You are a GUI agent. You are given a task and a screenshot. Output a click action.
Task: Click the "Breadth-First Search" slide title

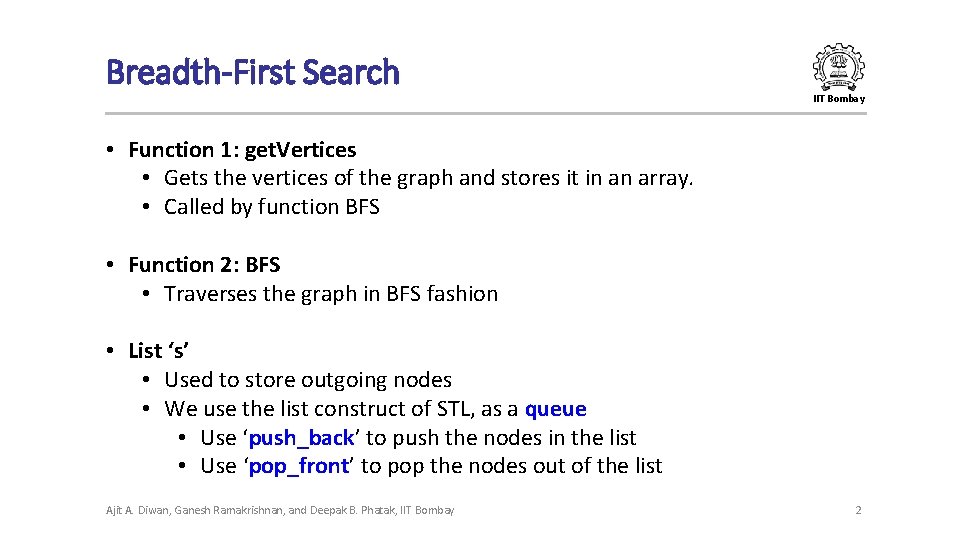point(253,72)
